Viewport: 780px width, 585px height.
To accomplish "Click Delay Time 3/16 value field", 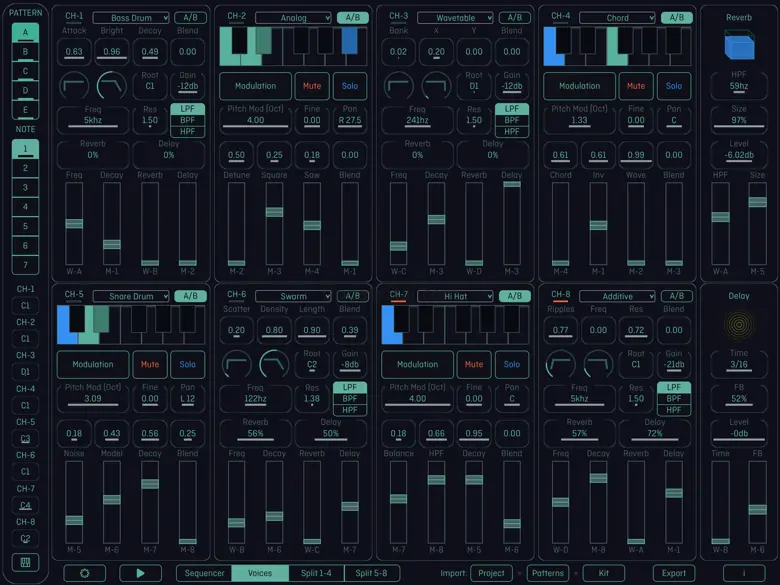I will coord(739,365).
